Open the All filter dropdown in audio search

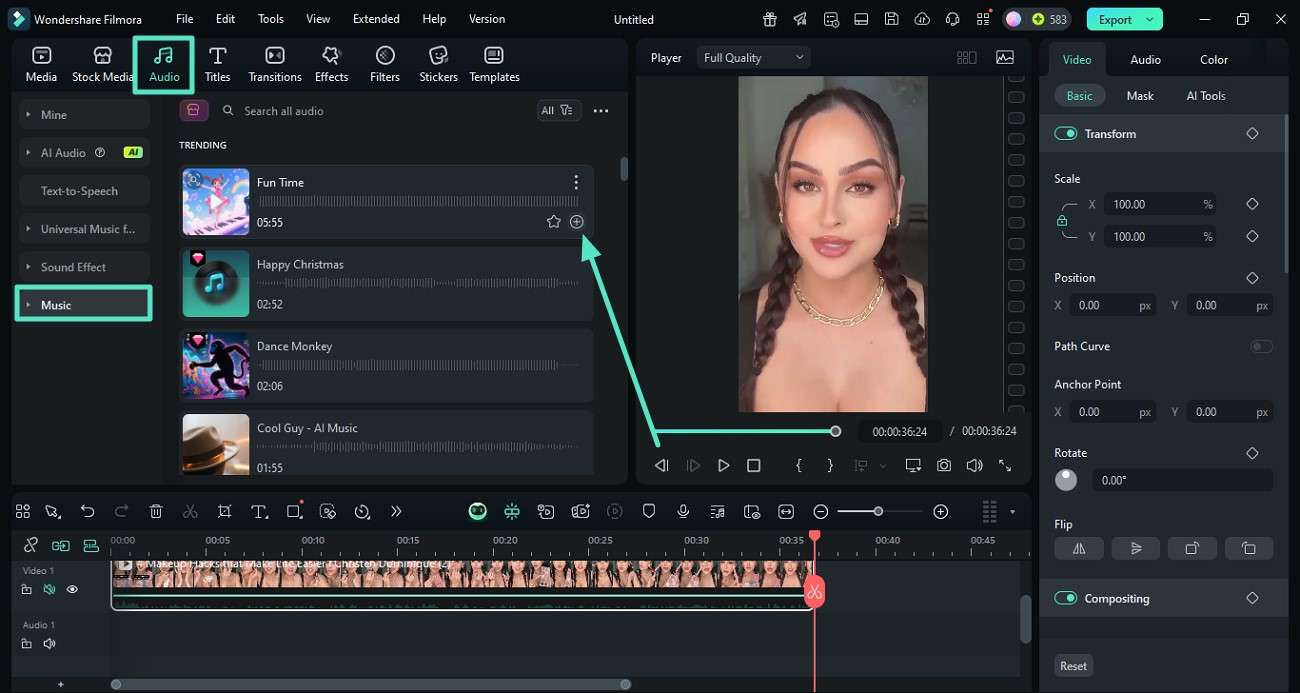tap(558, 111)
